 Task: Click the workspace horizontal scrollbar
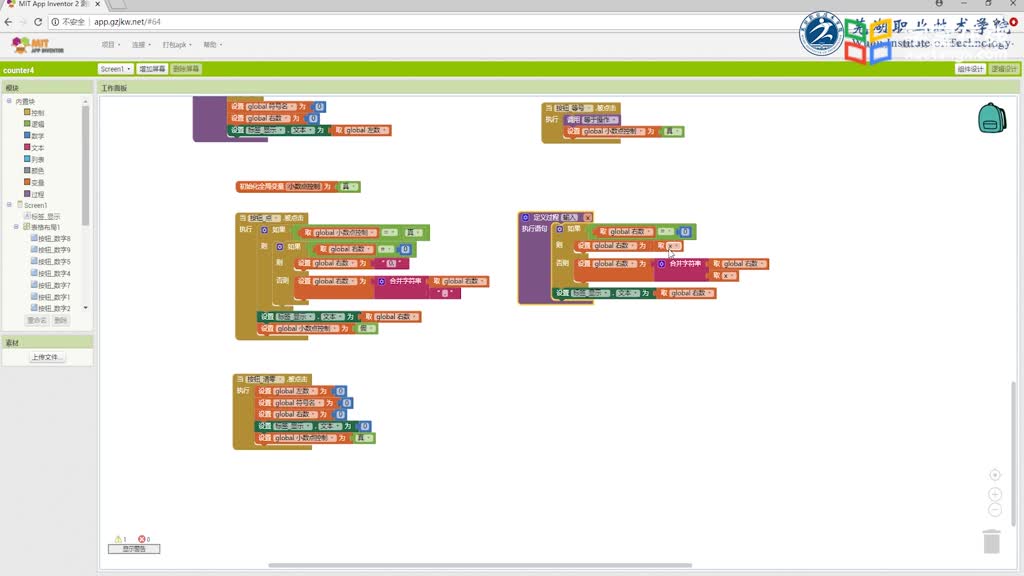(480, 566)
